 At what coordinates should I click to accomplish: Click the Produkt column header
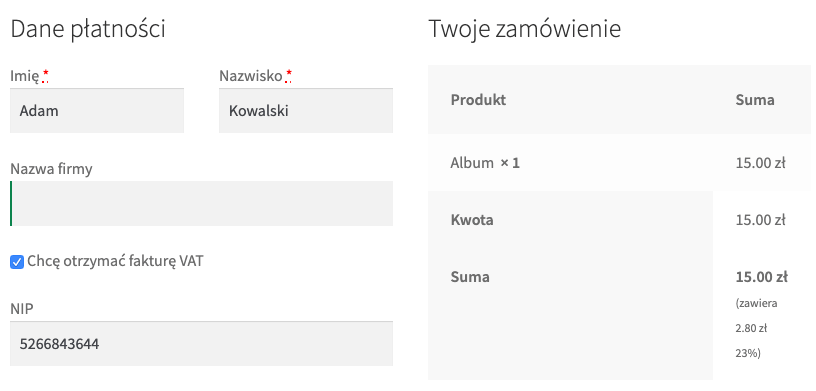478,99
